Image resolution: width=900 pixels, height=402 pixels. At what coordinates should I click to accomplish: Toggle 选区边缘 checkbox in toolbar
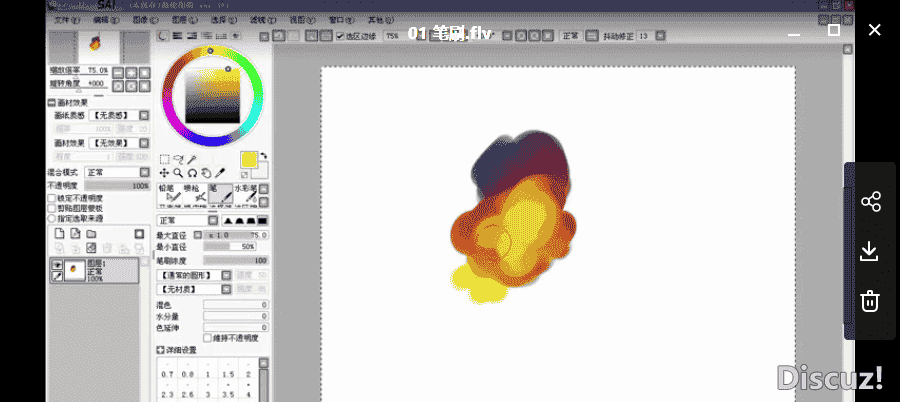coord(340,36)
